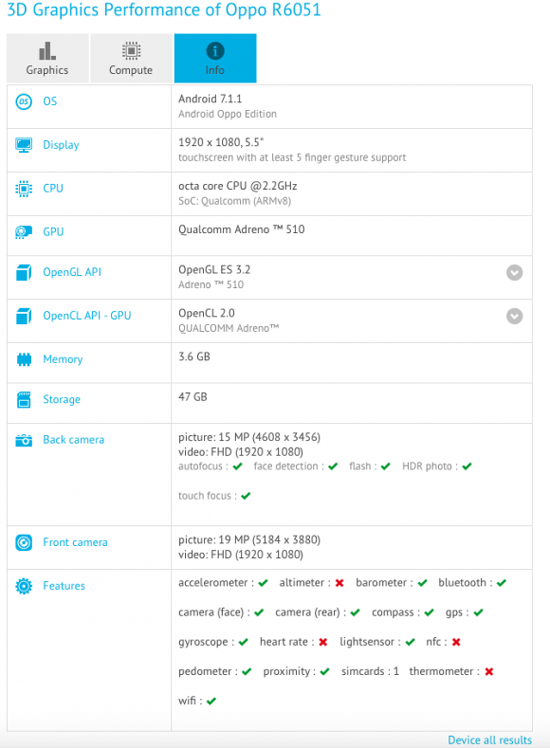Expand the OpenCL 2.0 details arrow

point(514,316)
